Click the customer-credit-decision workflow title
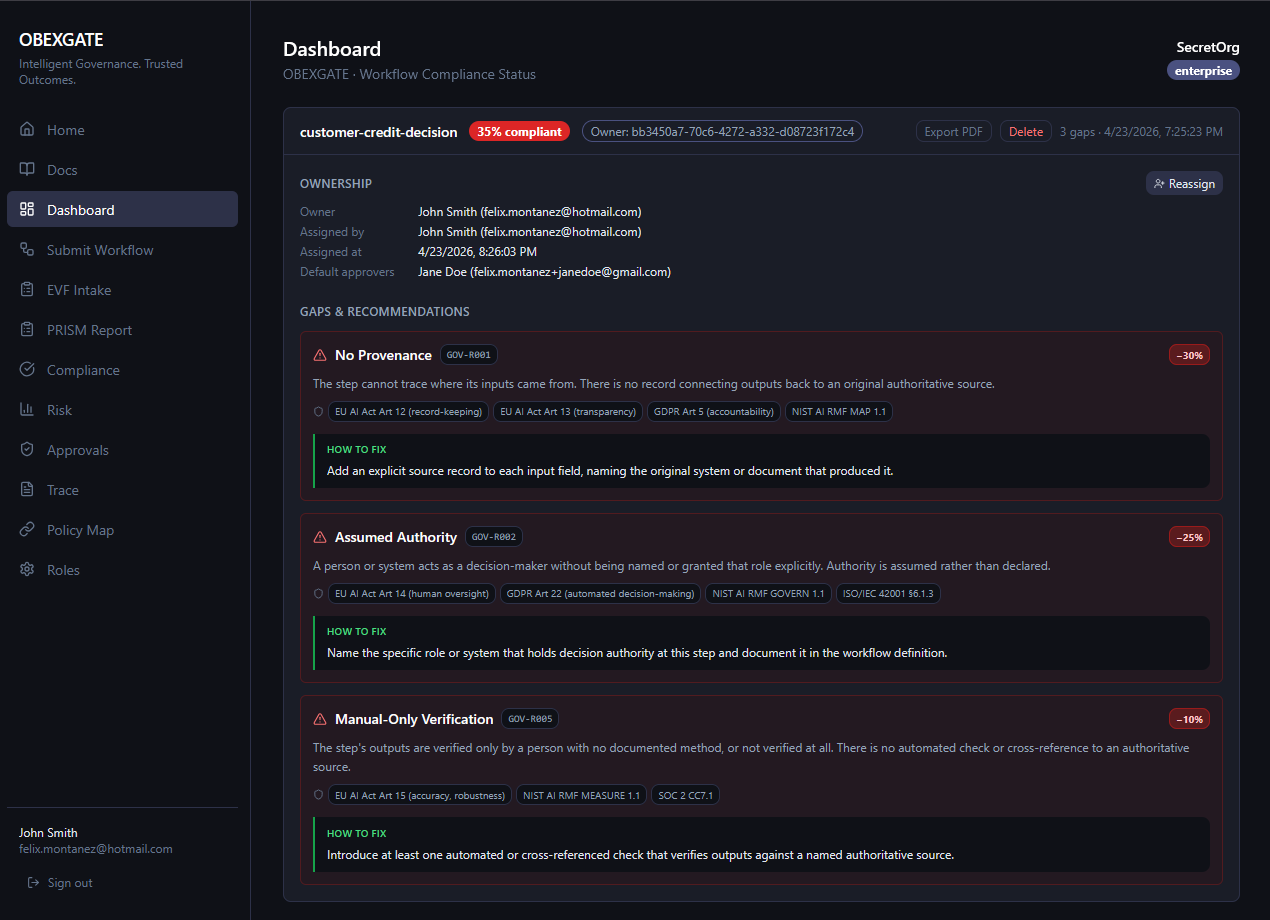 pos(379,132)
